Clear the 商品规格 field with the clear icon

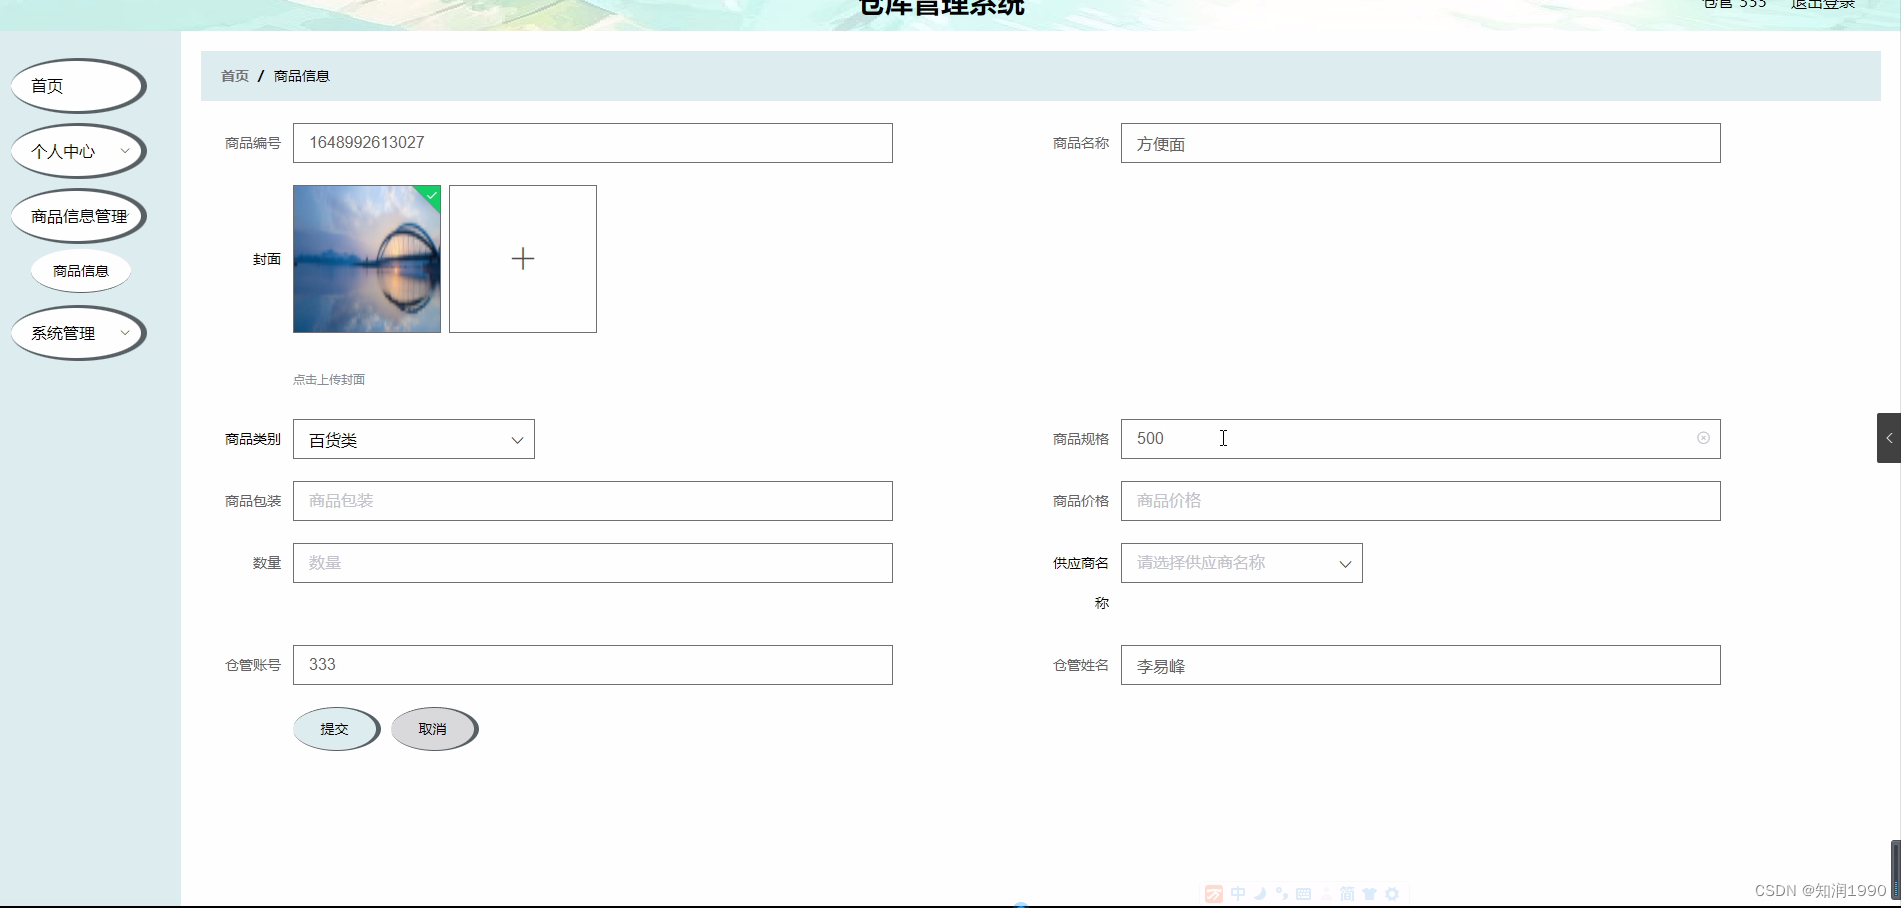pyautogui.click(x=1703, y=438)
